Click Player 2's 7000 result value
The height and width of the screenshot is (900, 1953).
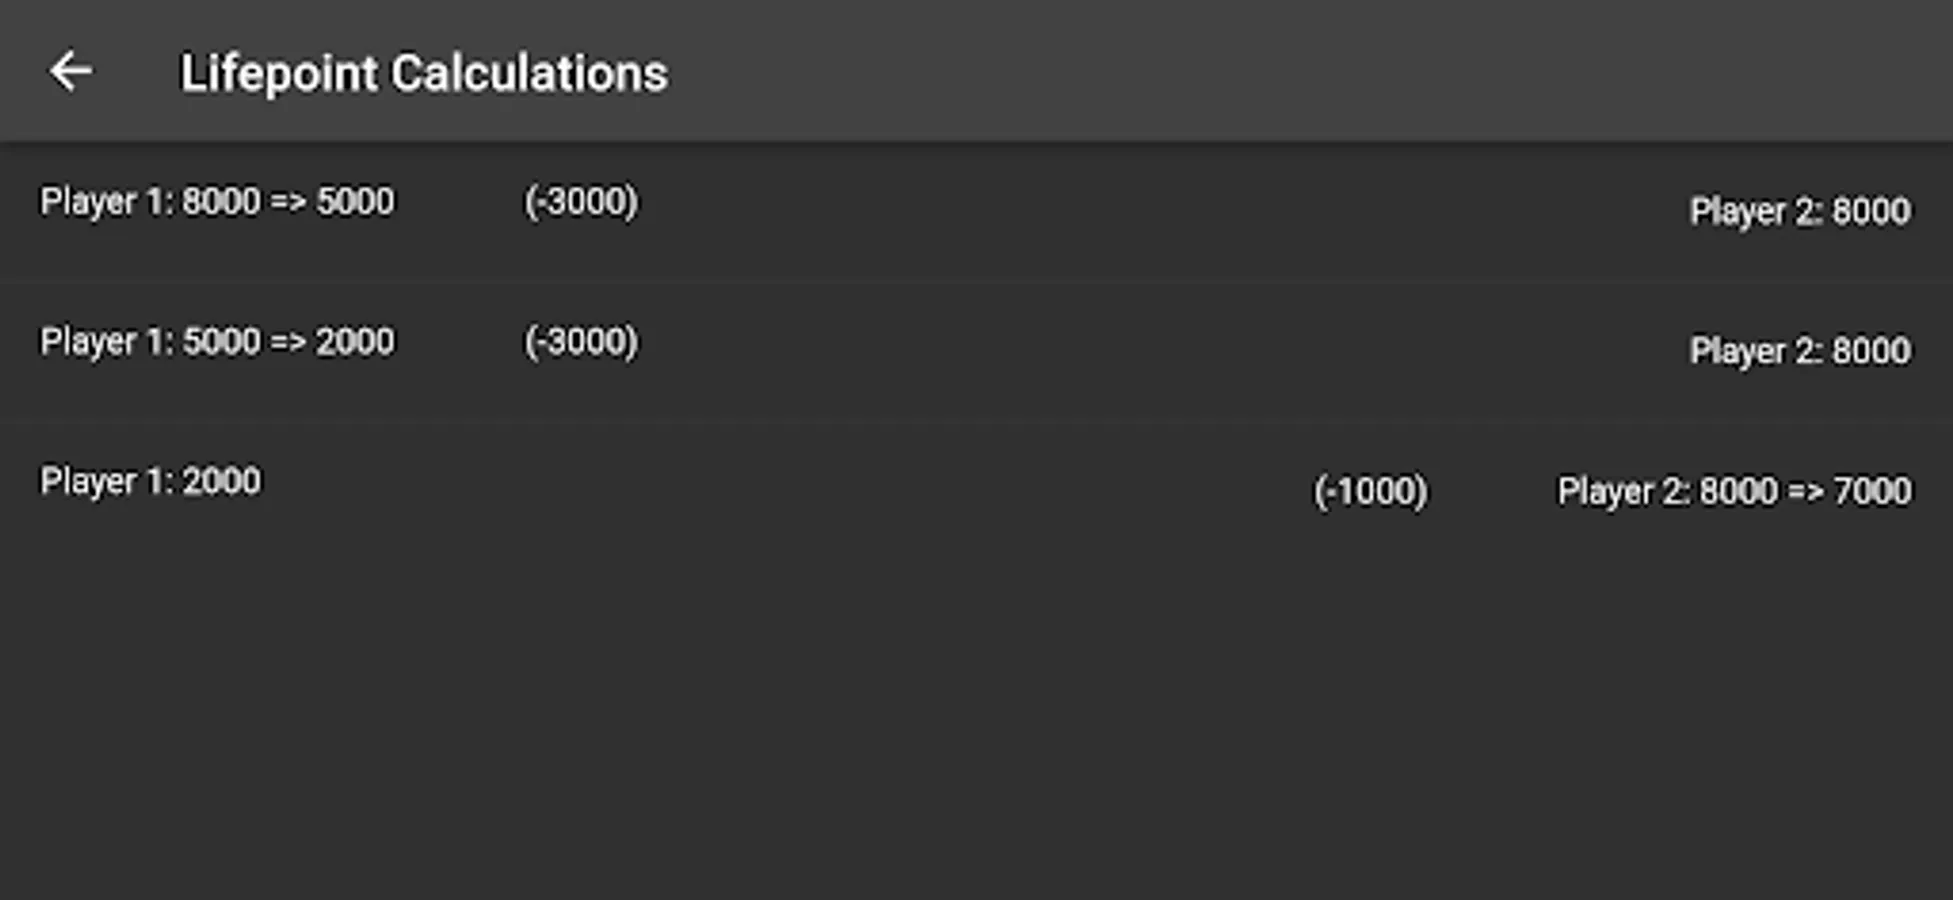tap(1872, 491)
